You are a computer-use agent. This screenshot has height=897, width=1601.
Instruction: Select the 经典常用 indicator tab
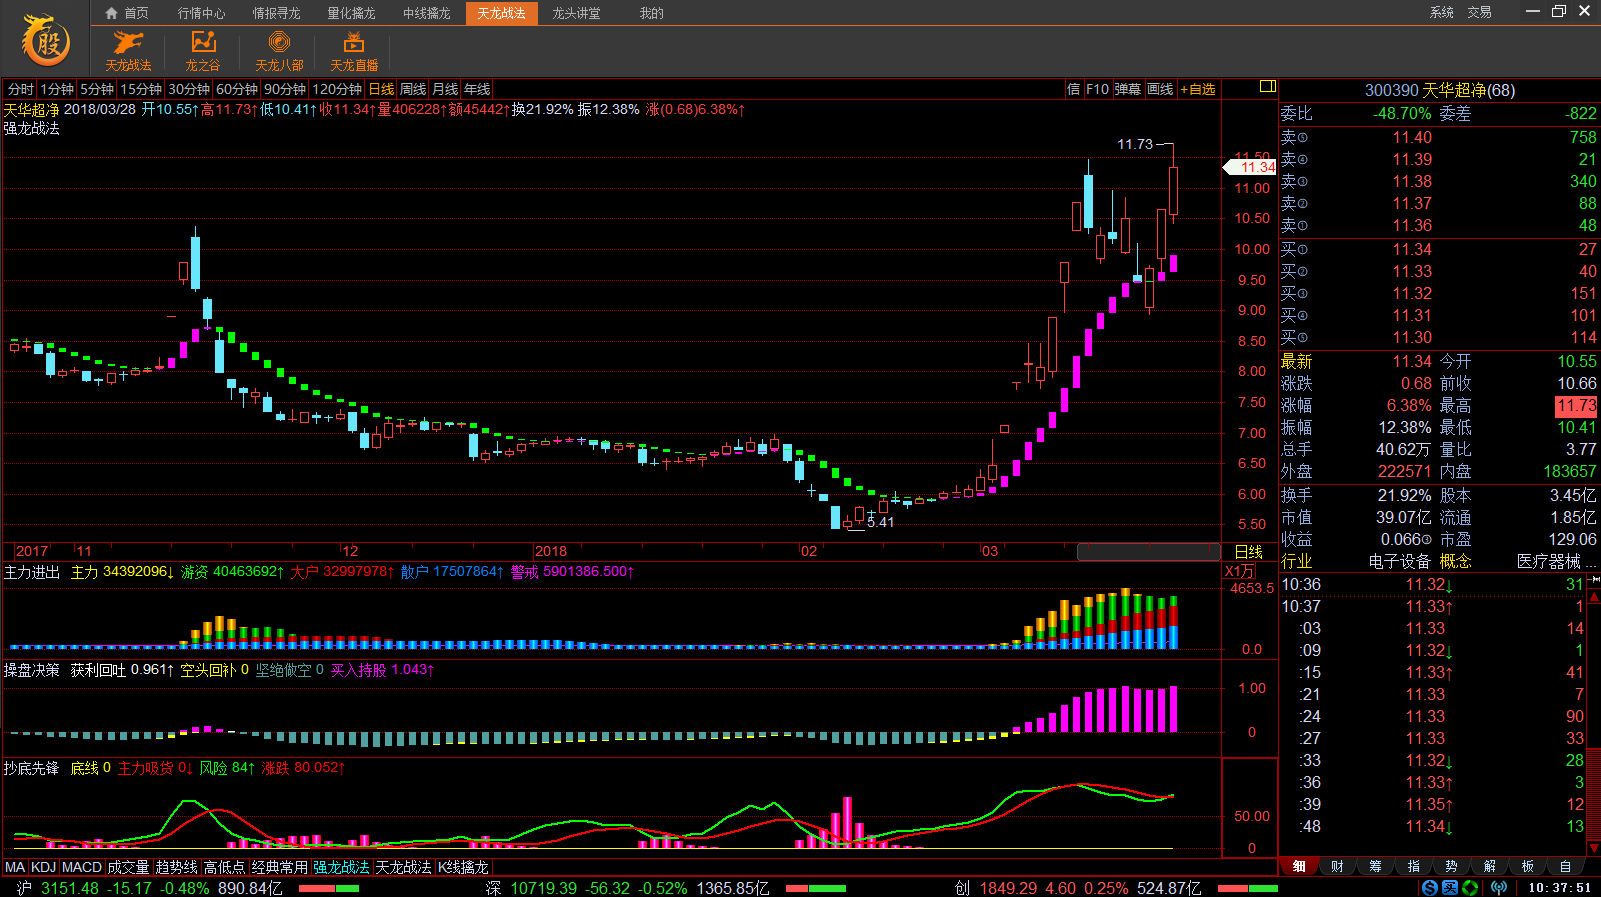point(279,867)
